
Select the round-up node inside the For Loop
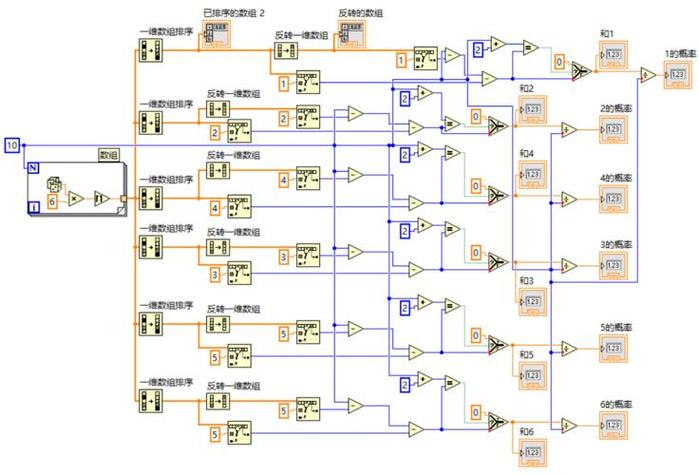[101, 198]
